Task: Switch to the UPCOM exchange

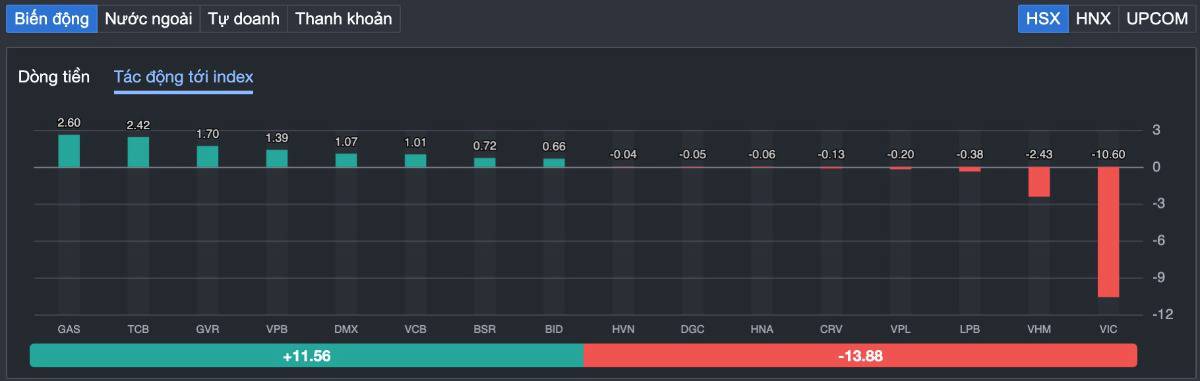Action: click(x=1157, y=18)
